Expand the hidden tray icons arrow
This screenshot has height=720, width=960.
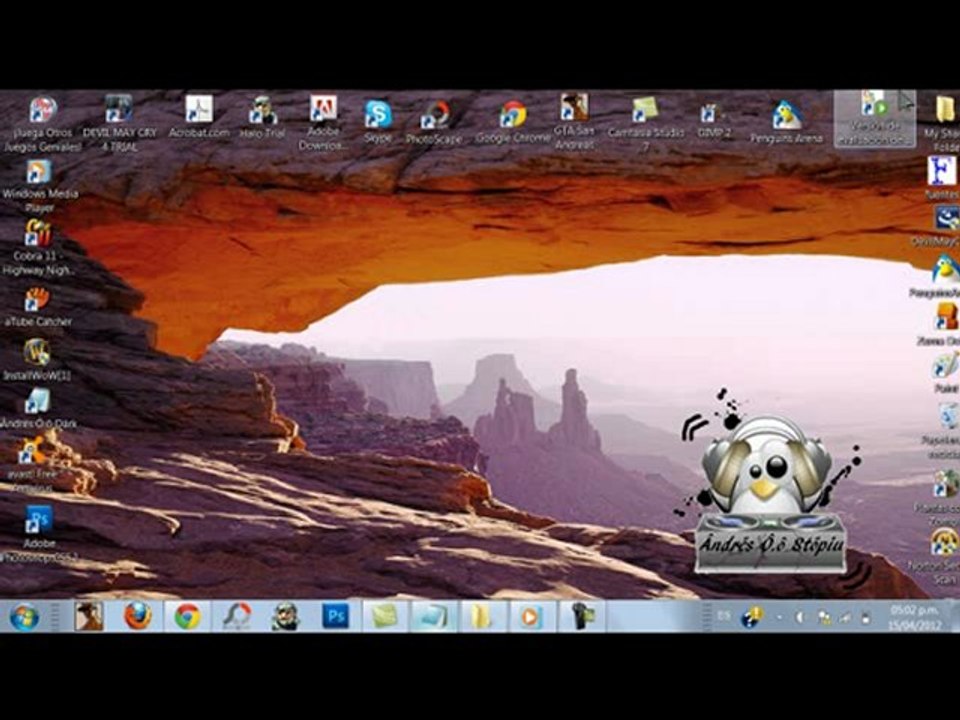click(x=779, y=617)
